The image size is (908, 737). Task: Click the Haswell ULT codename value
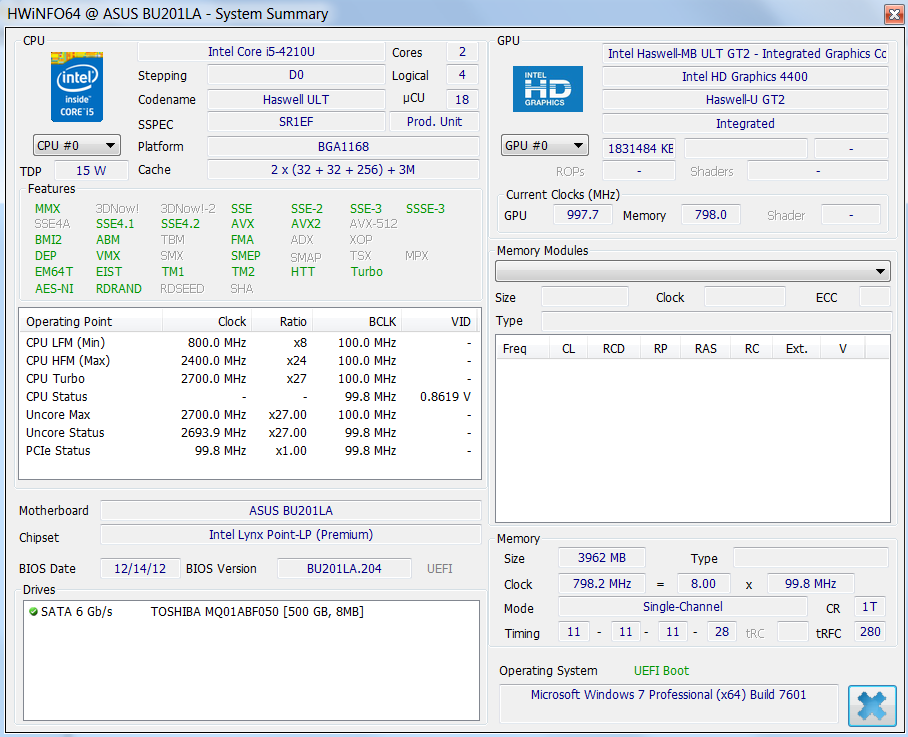point(296,100)
